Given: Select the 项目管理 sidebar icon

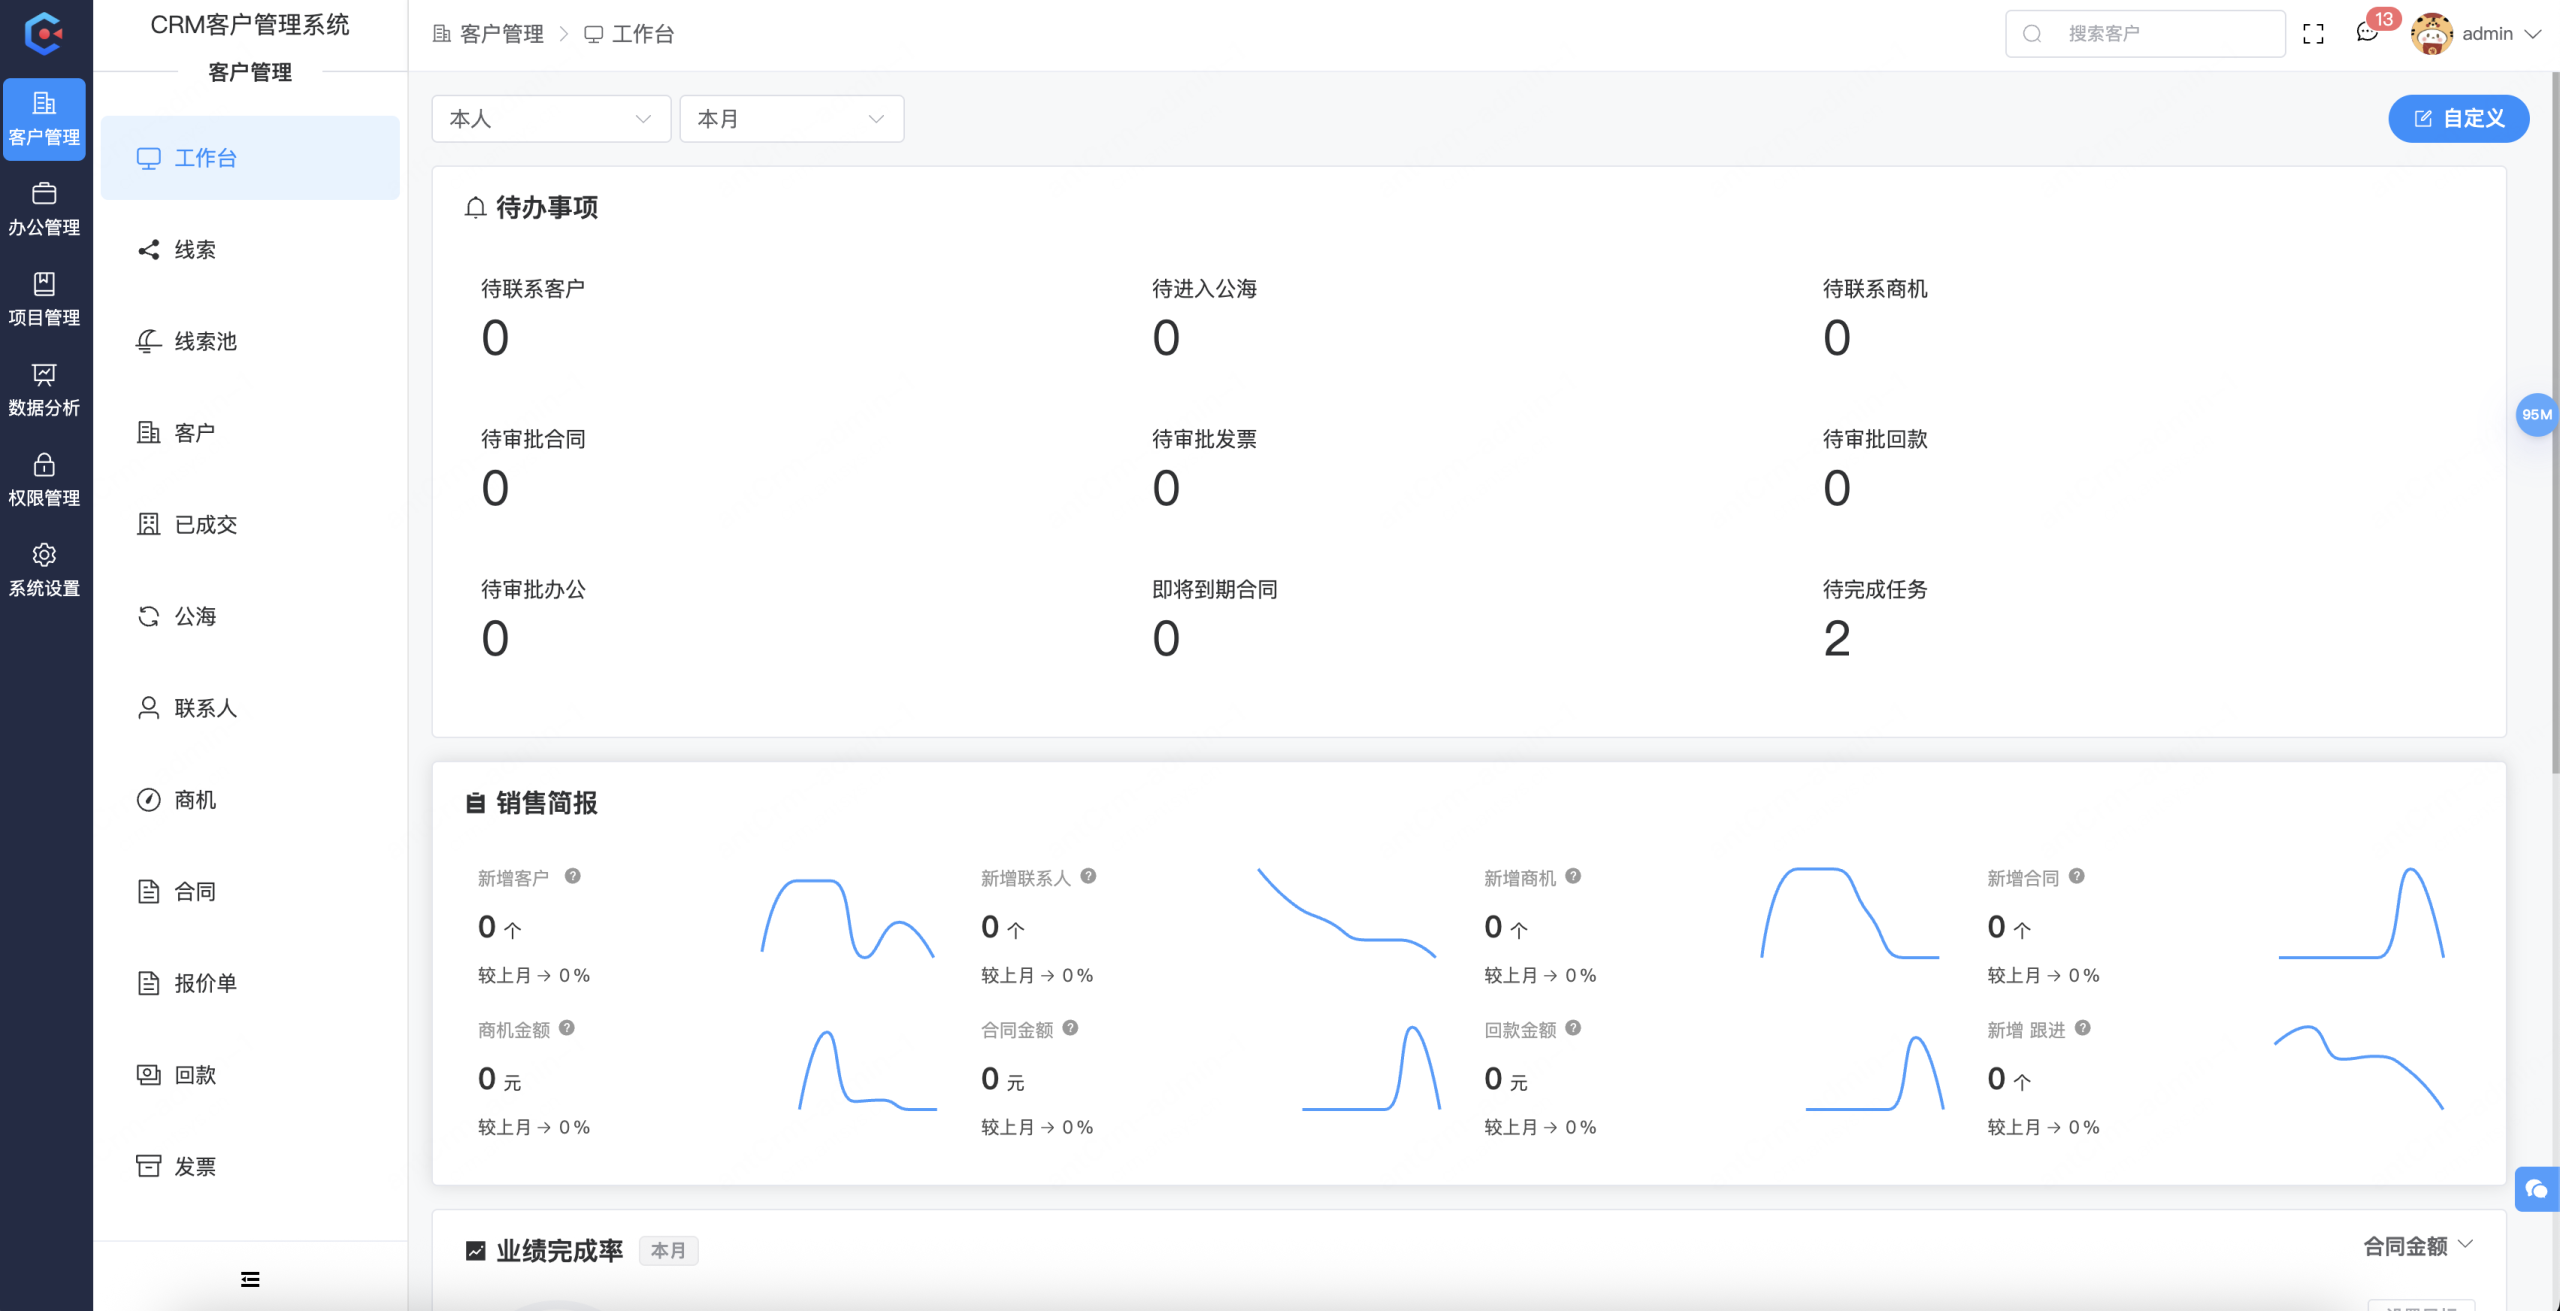Looking at the screenshot, I should 44,298.
